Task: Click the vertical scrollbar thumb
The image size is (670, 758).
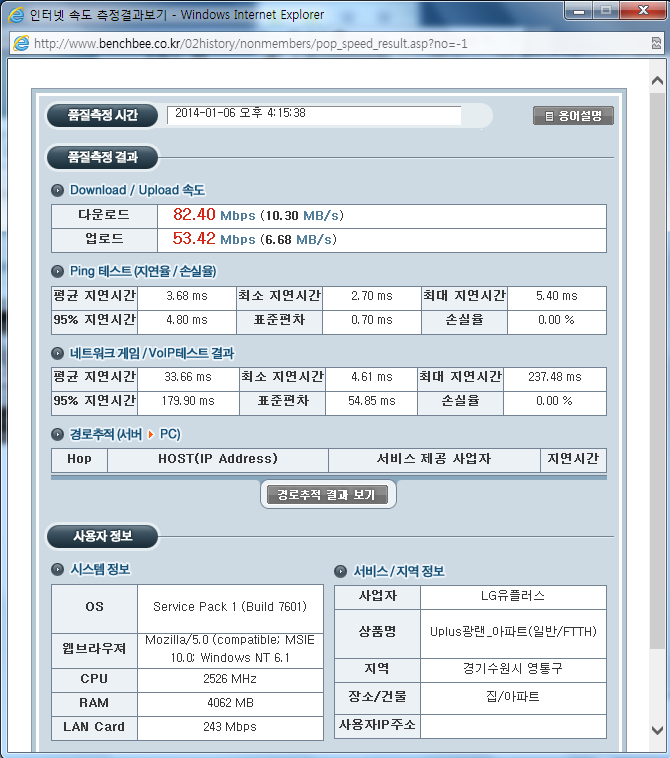Action: 657,370
